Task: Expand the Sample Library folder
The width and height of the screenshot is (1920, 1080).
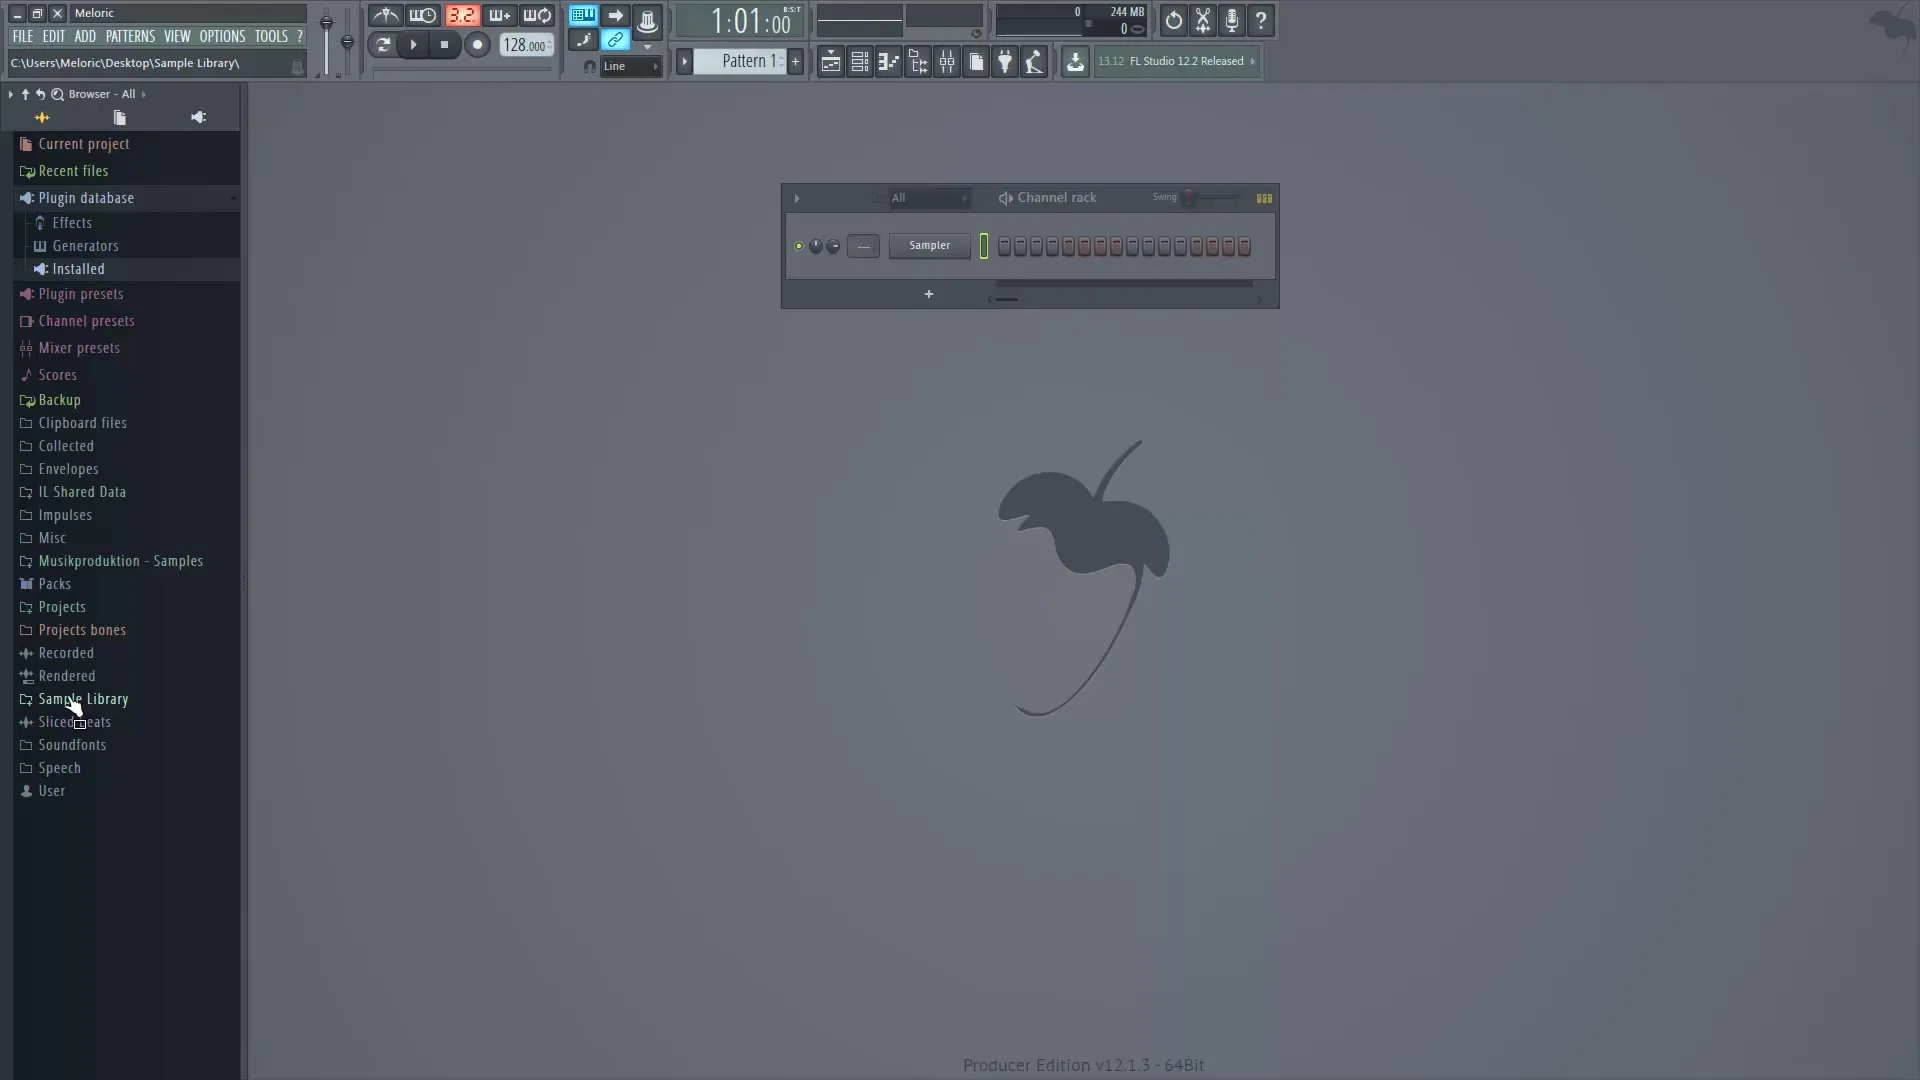Action: [x=83, y=699]
